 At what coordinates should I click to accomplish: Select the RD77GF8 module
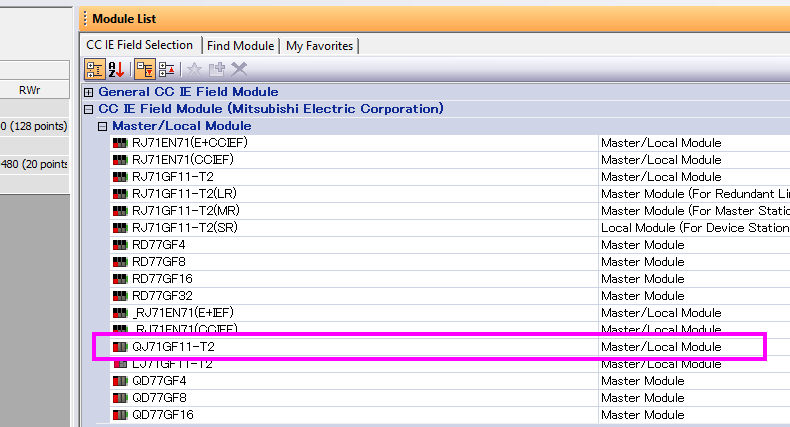coord(159,262)
